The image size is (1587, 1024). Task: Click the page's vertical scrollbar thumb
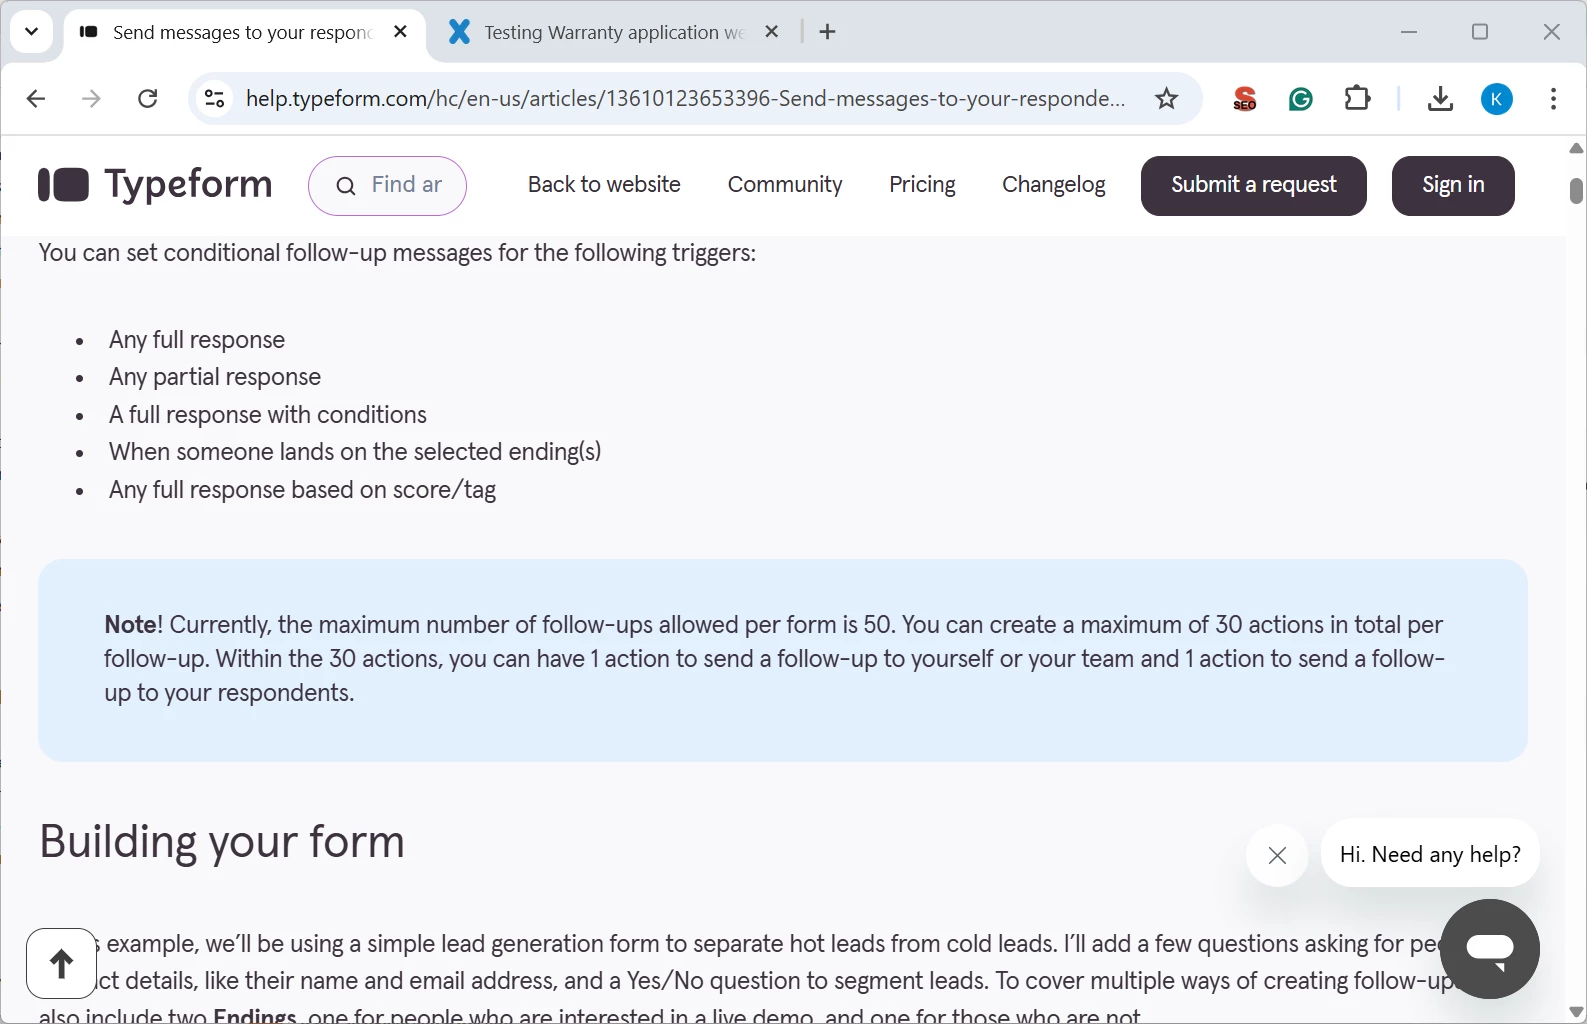click(x=1576, y=190)
